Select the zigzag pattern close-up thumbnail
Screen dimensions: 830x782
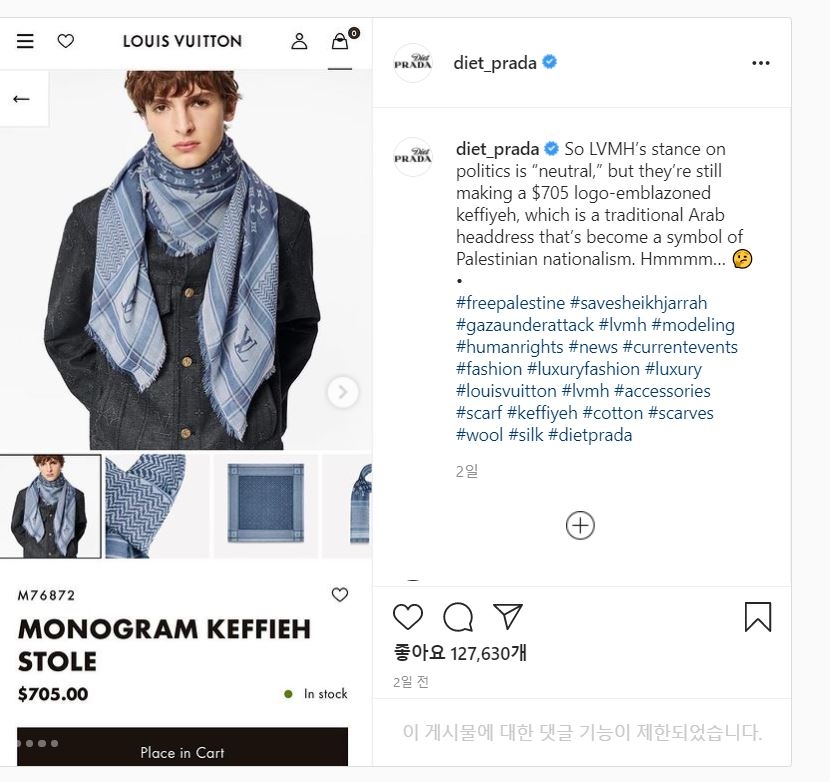coord(158,506)
